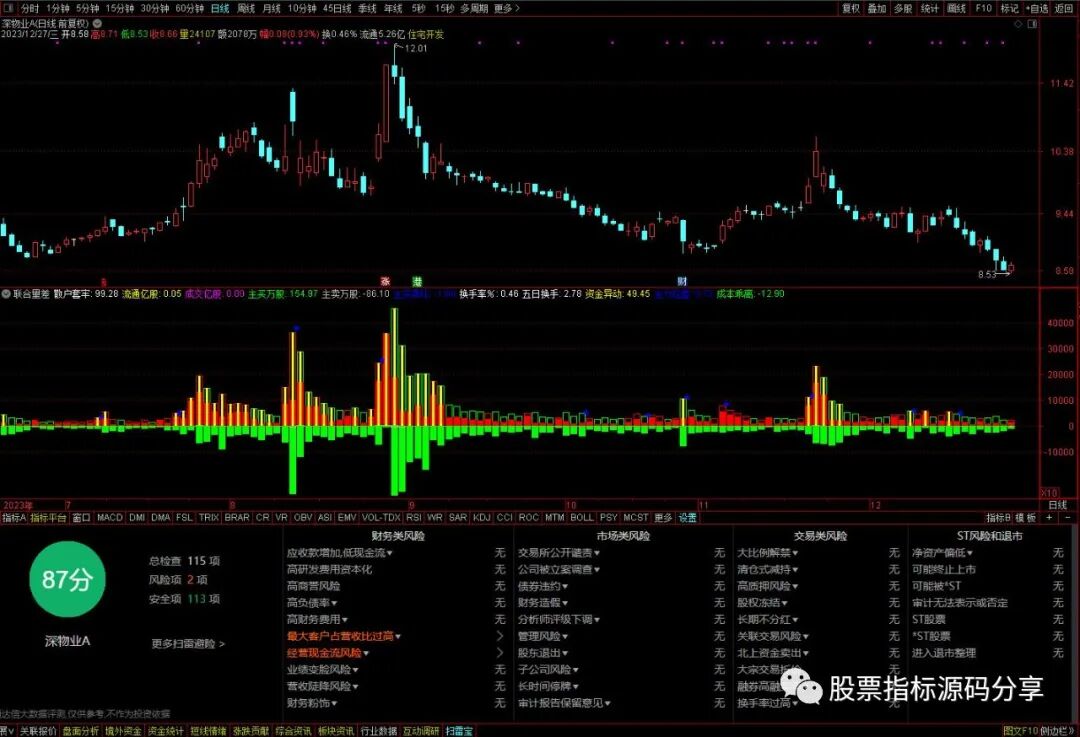The image size is (1080, 737).
Task: Toggle the 侧边栏 sidebar button
Action: [x=1057, y=731]
